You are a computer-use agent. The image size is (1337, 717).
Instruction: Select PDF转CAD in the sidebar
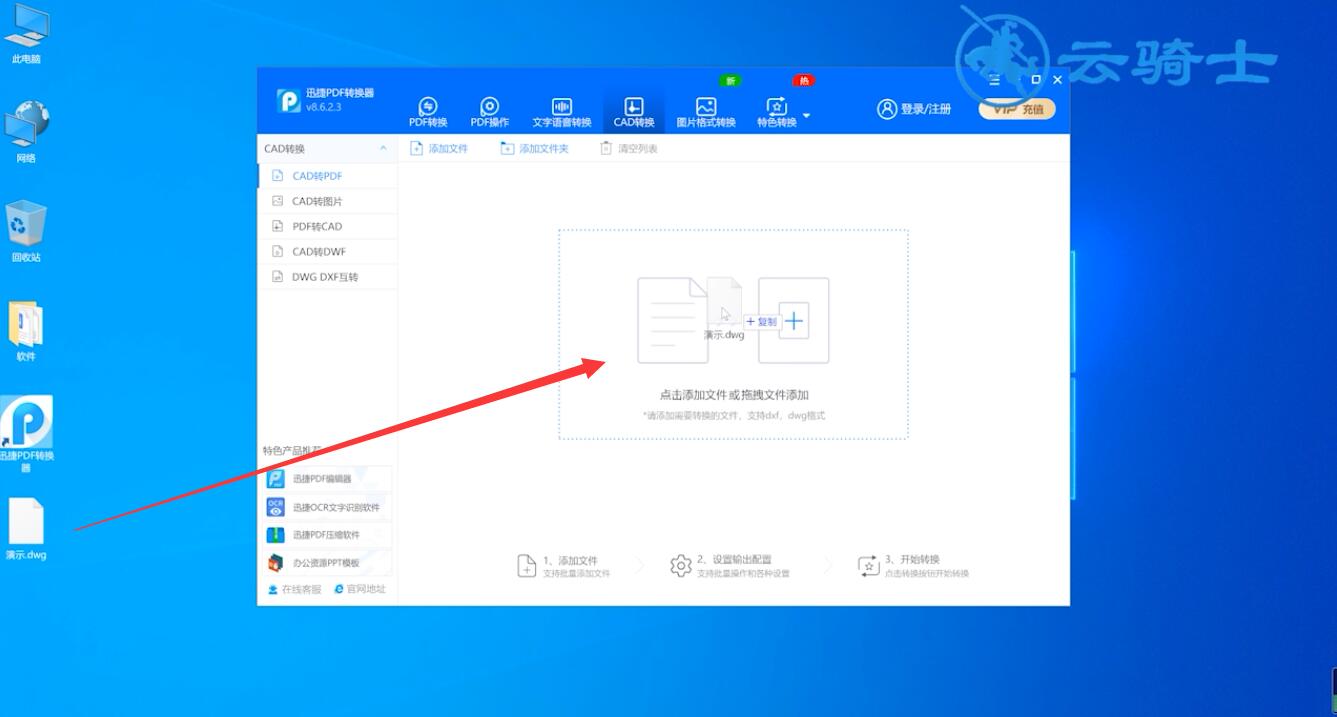point(328,226)
